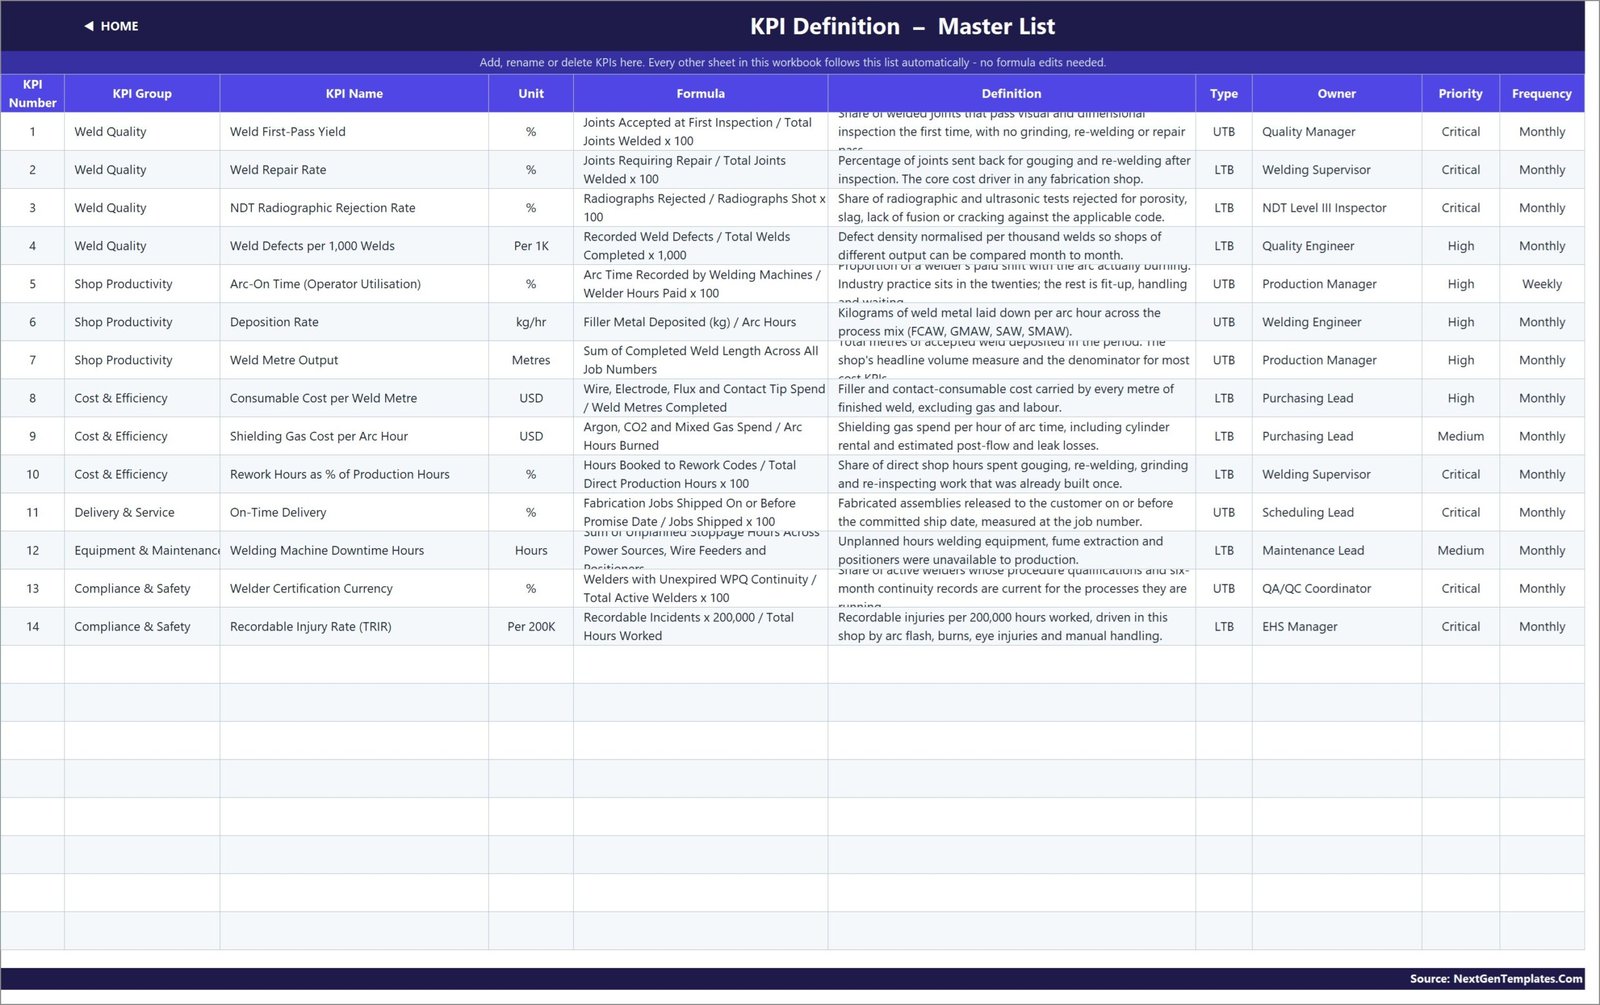Screen dimensions: 1600x1005
Task: Click Arc-On Time (Operator Utilisation) cell
Action: click(x=354, y=284)
